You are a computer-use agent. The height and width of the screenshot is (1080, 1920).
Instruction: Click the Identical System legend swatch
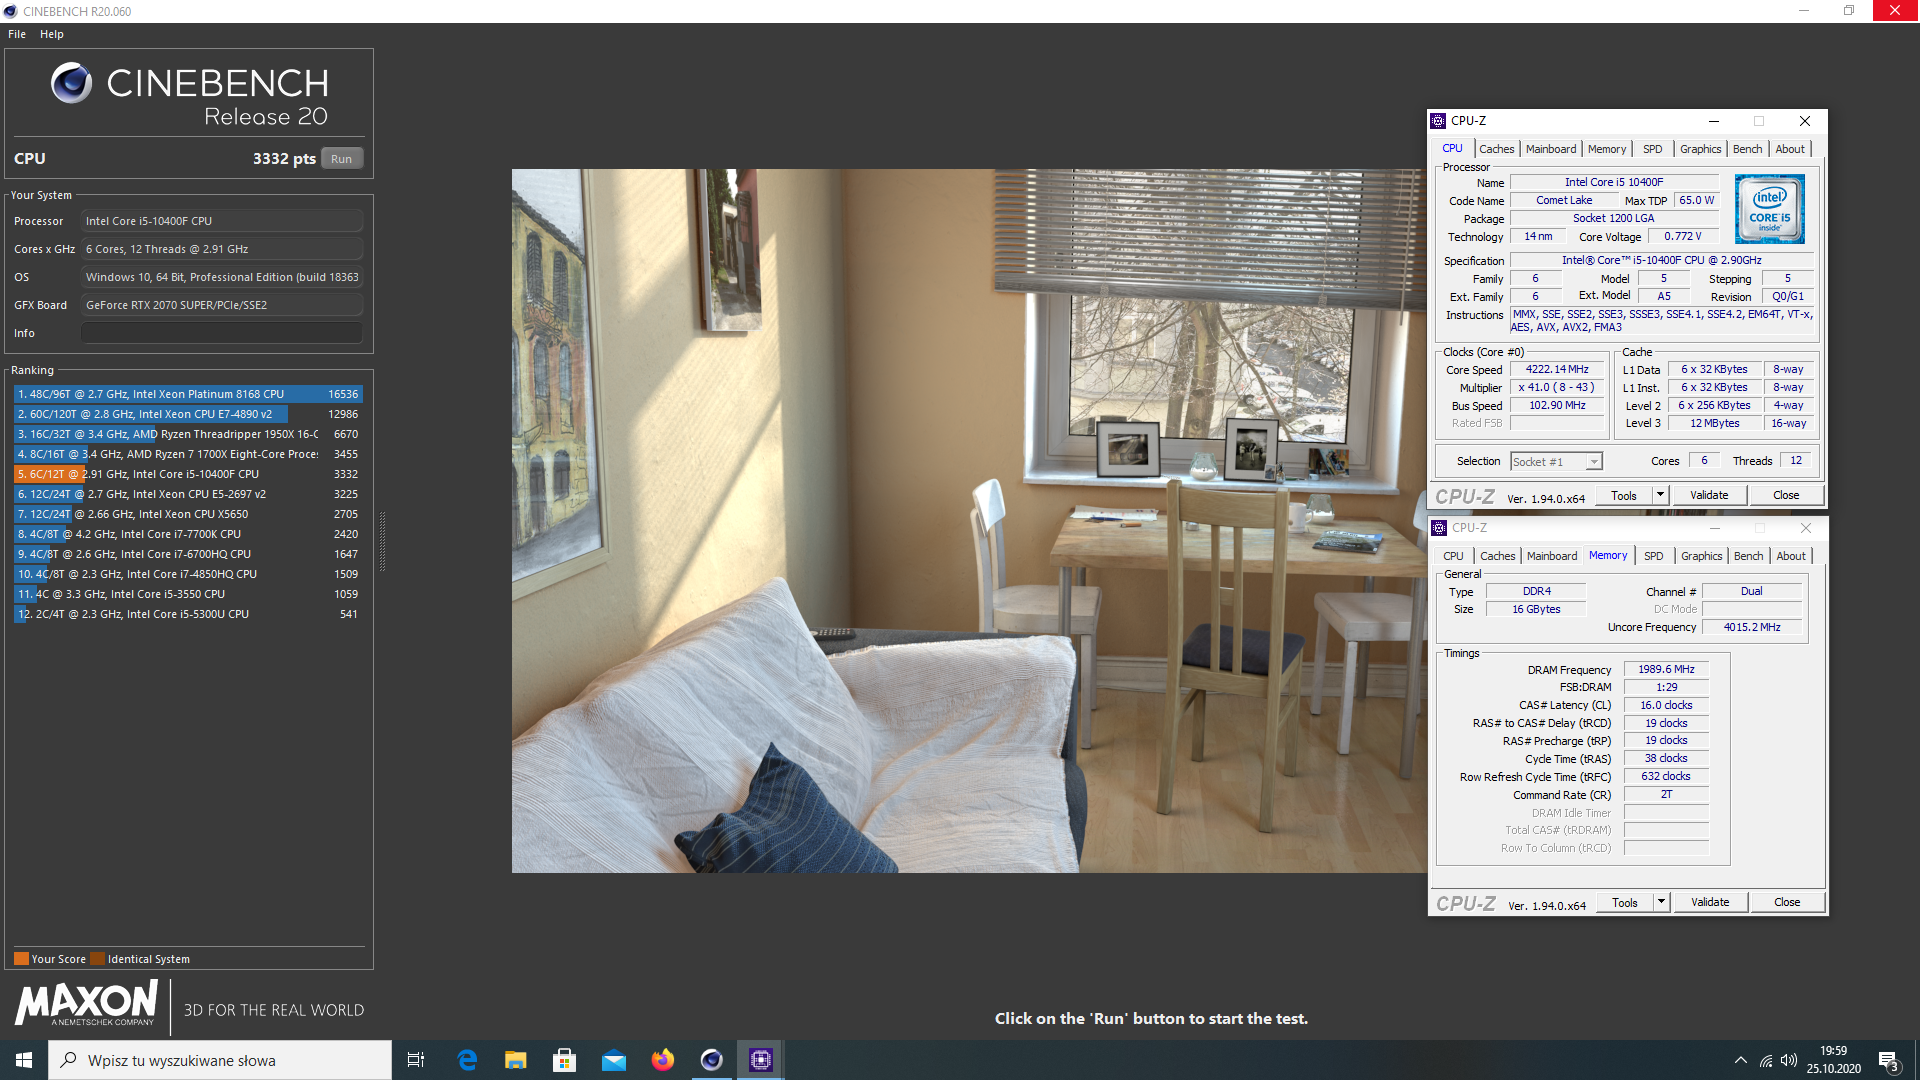(97, 959)
